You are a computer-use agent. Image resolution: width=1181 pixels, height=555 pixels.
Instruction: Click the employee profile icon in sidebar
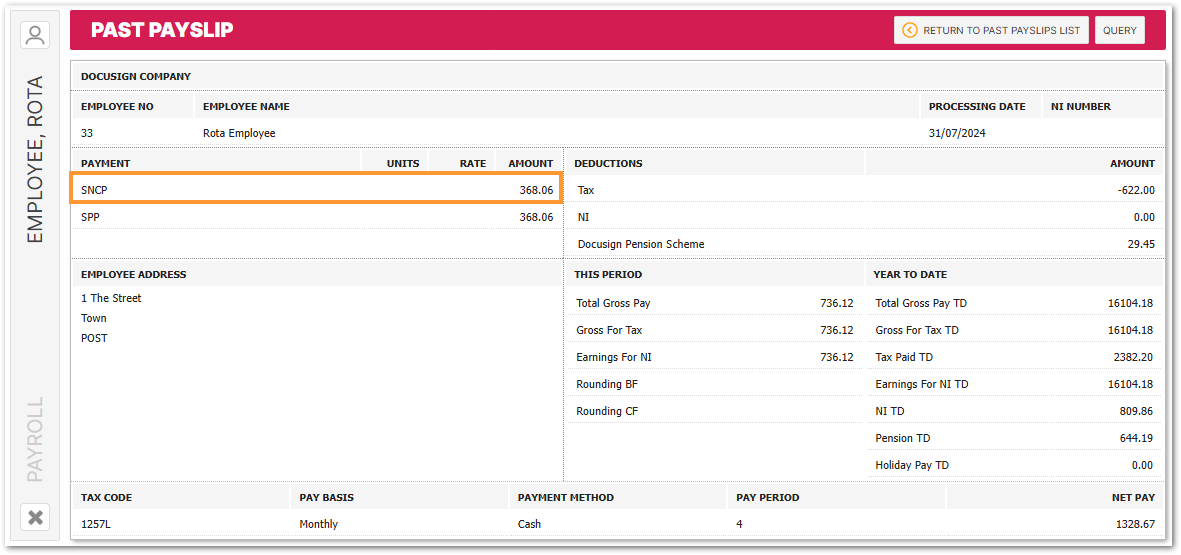35,35
